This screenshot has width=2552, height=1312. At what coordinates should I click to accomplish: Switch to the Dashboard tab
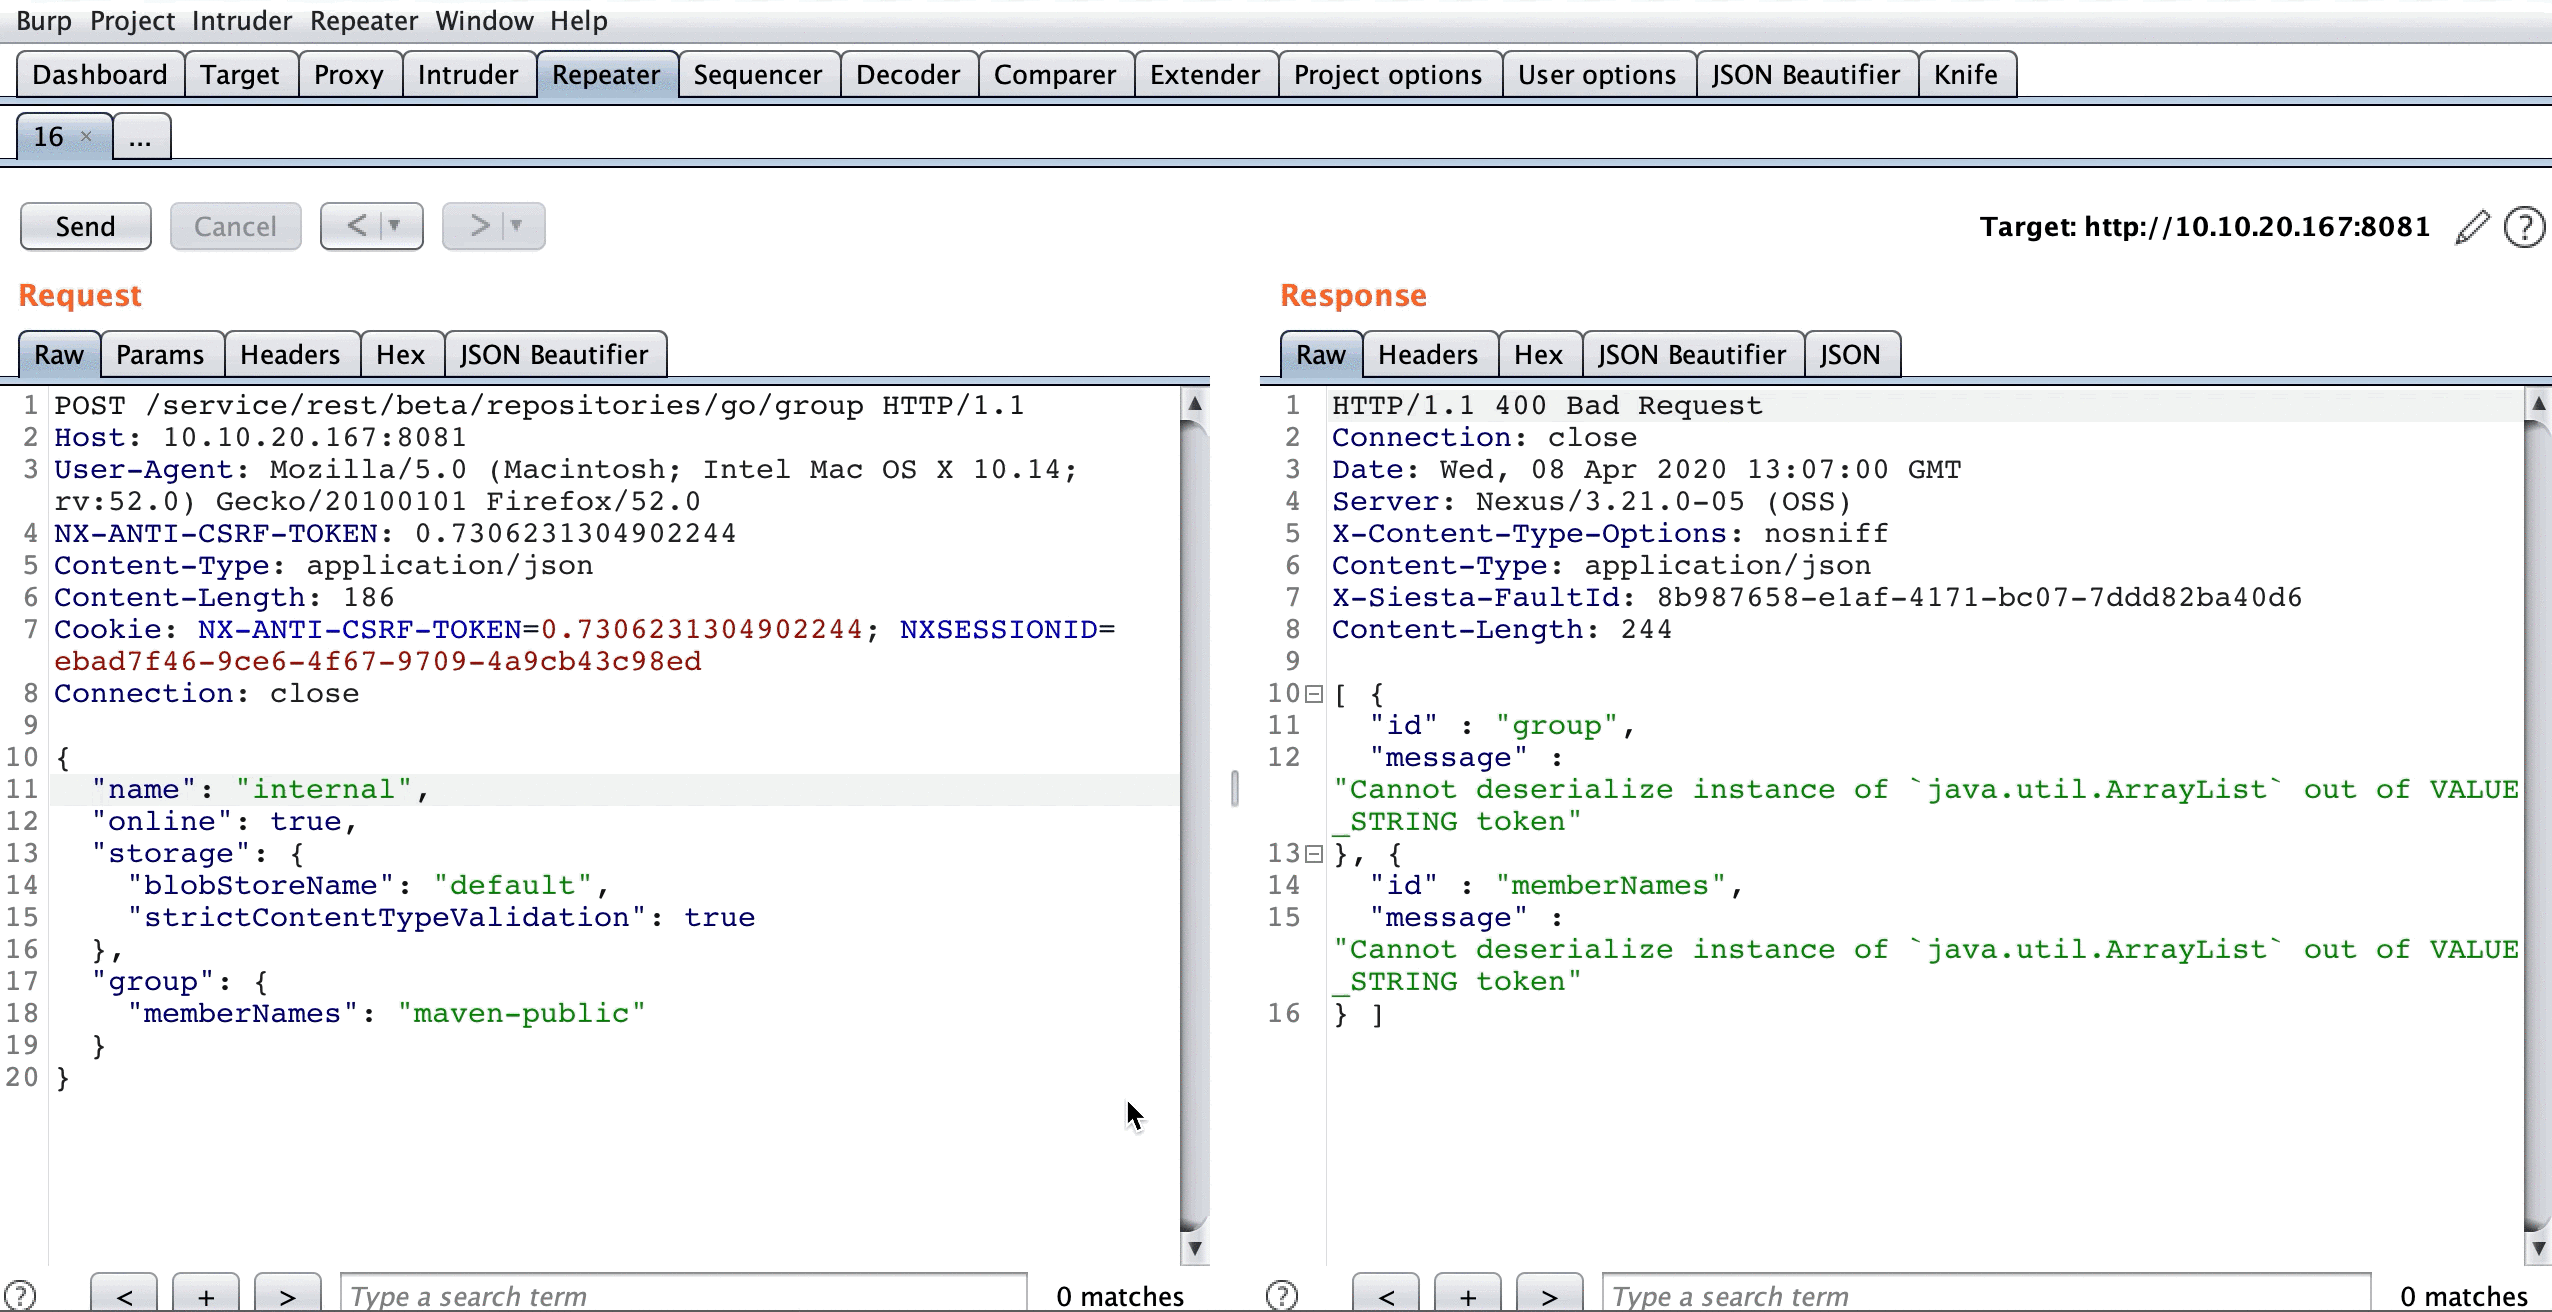coord(100,75)
